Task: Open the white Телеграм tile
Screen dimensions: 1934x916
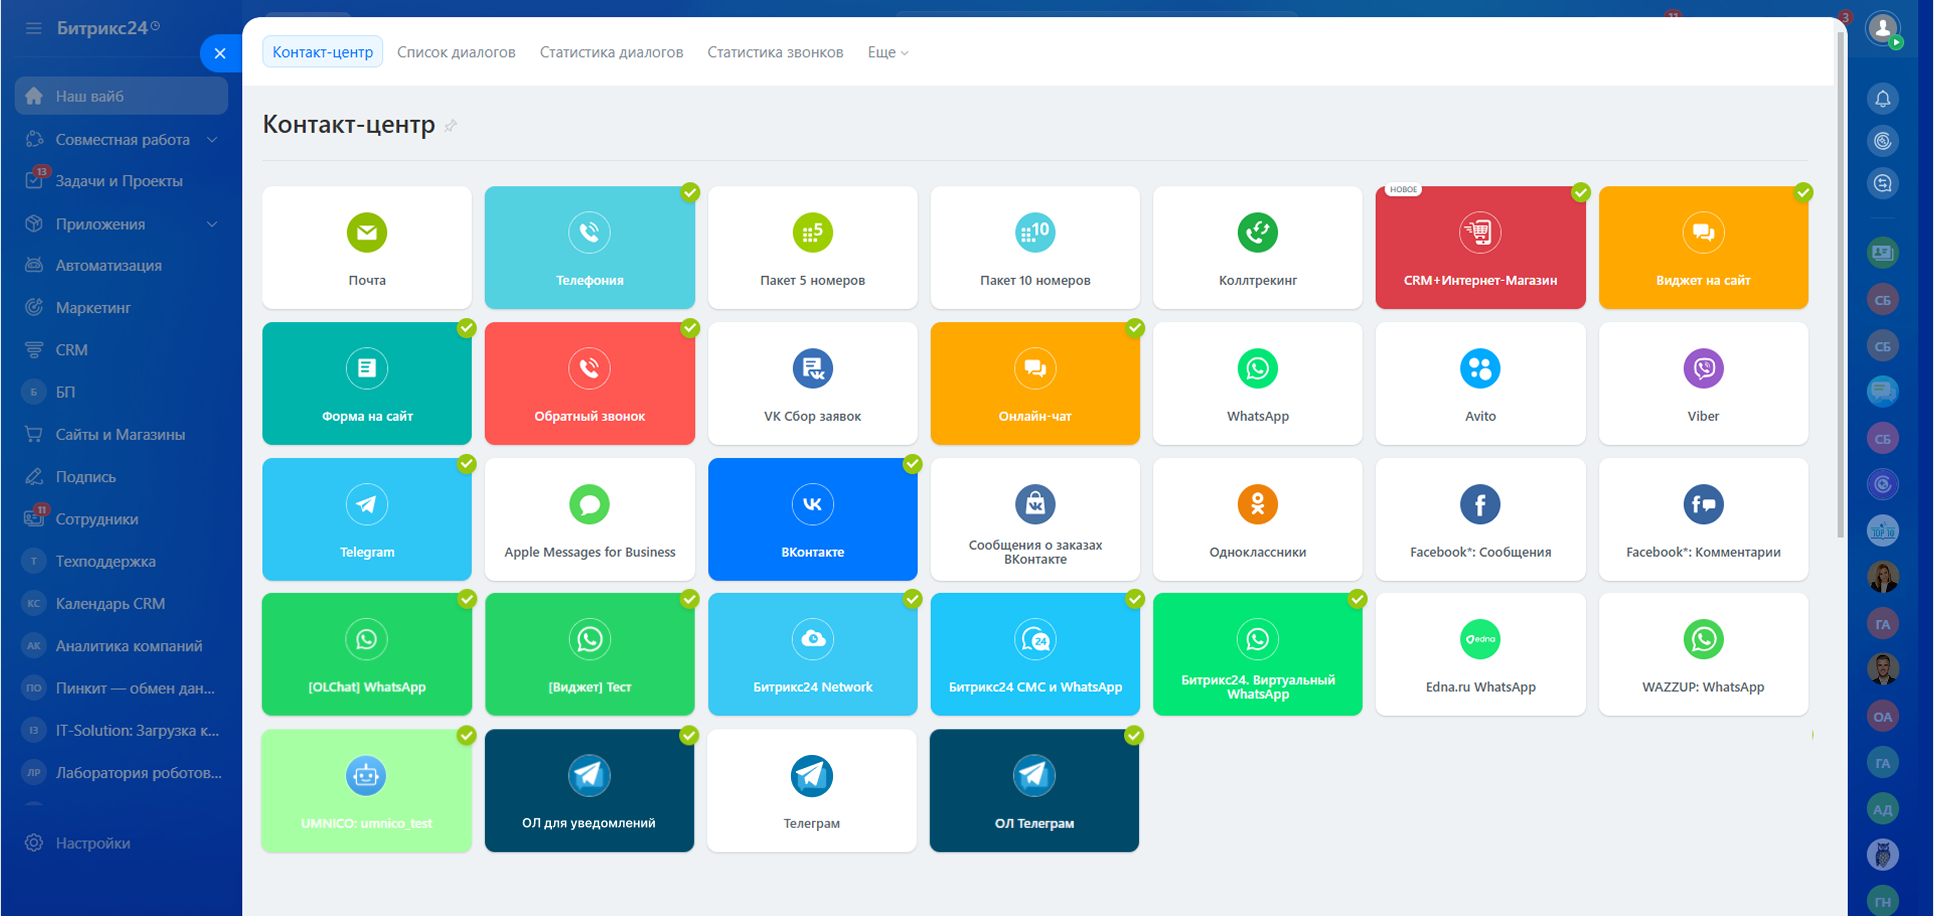Action: tap(812, 790)
